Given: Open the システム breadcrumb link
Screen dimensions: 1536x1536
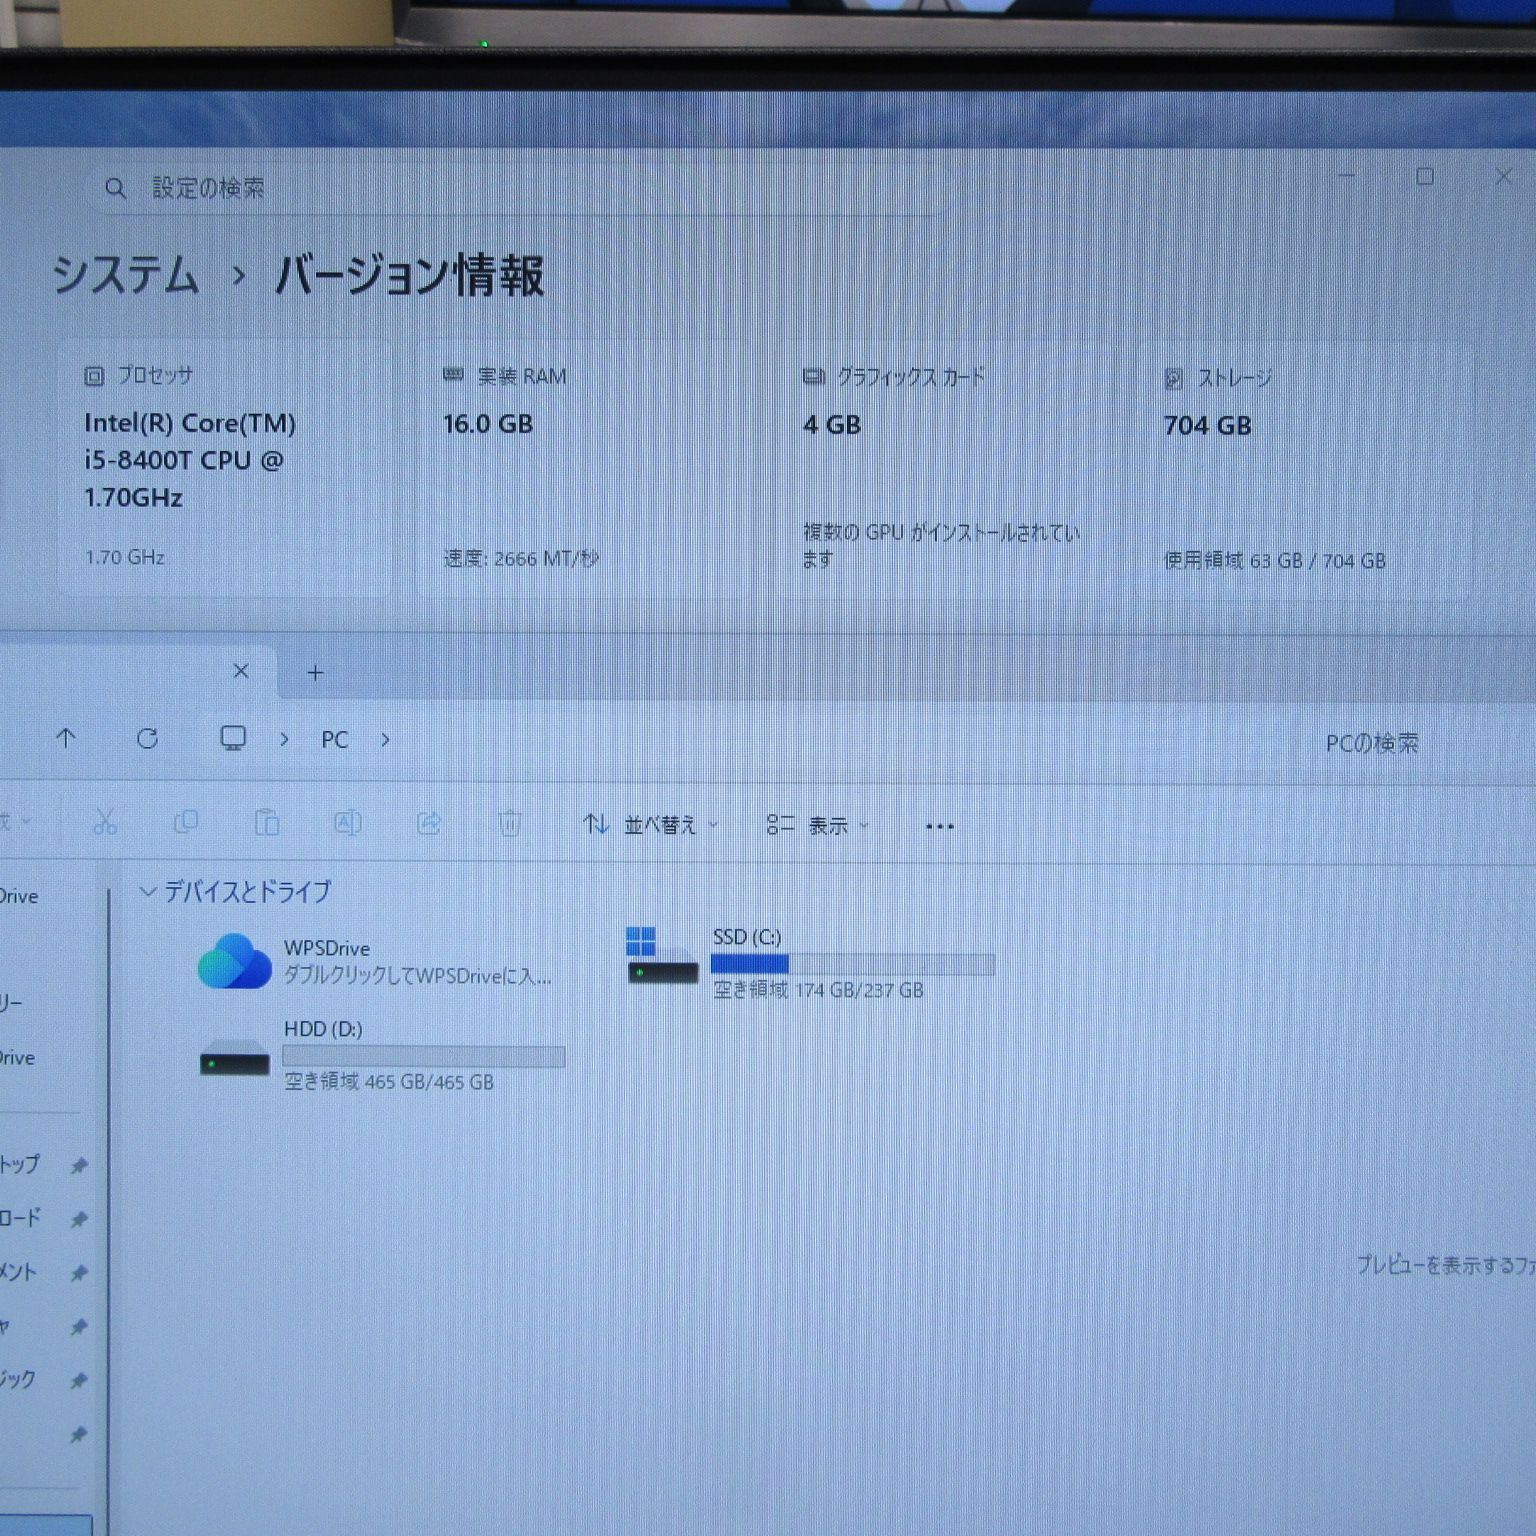Looking at the screenshot, I should (126, 275).
